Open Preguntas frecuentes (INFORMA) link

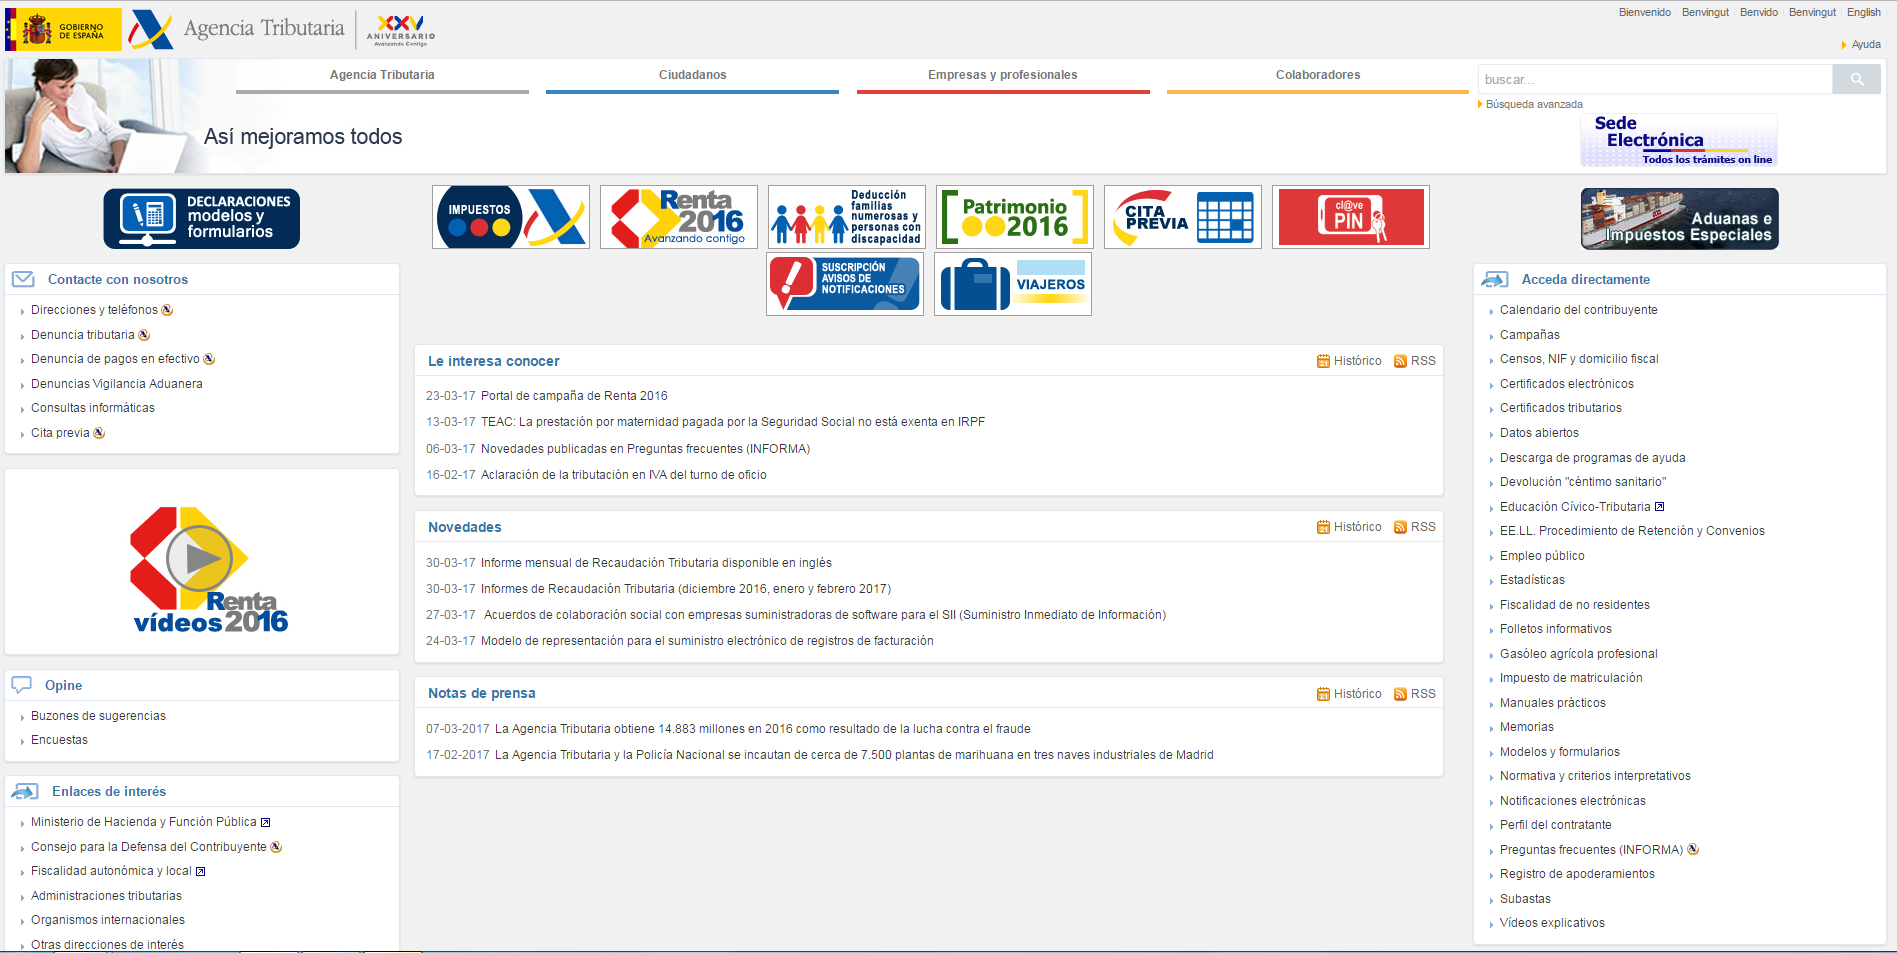(1591, 850)
